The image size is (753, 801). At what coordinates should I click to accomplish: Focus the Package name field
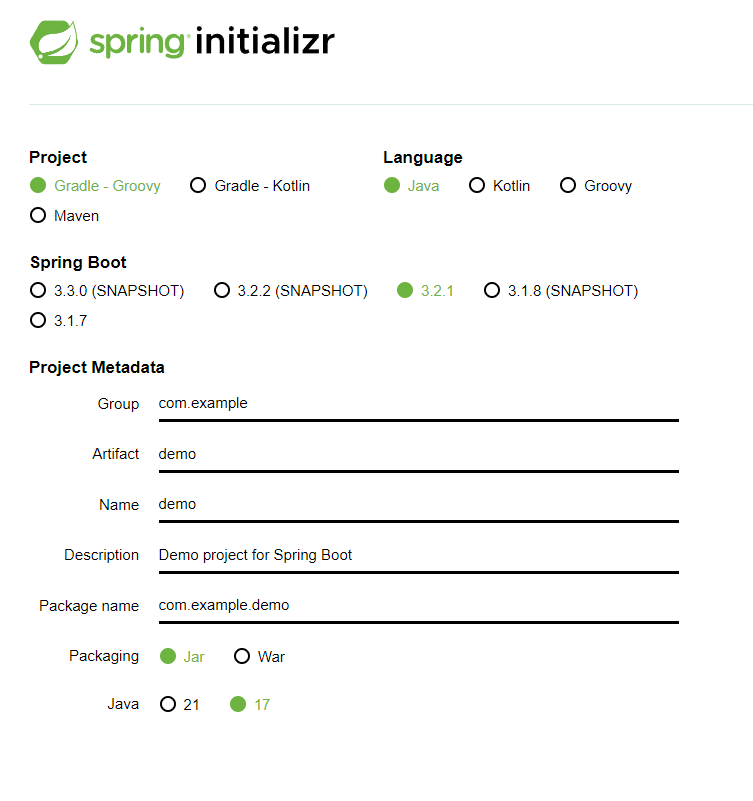[419, 608]
